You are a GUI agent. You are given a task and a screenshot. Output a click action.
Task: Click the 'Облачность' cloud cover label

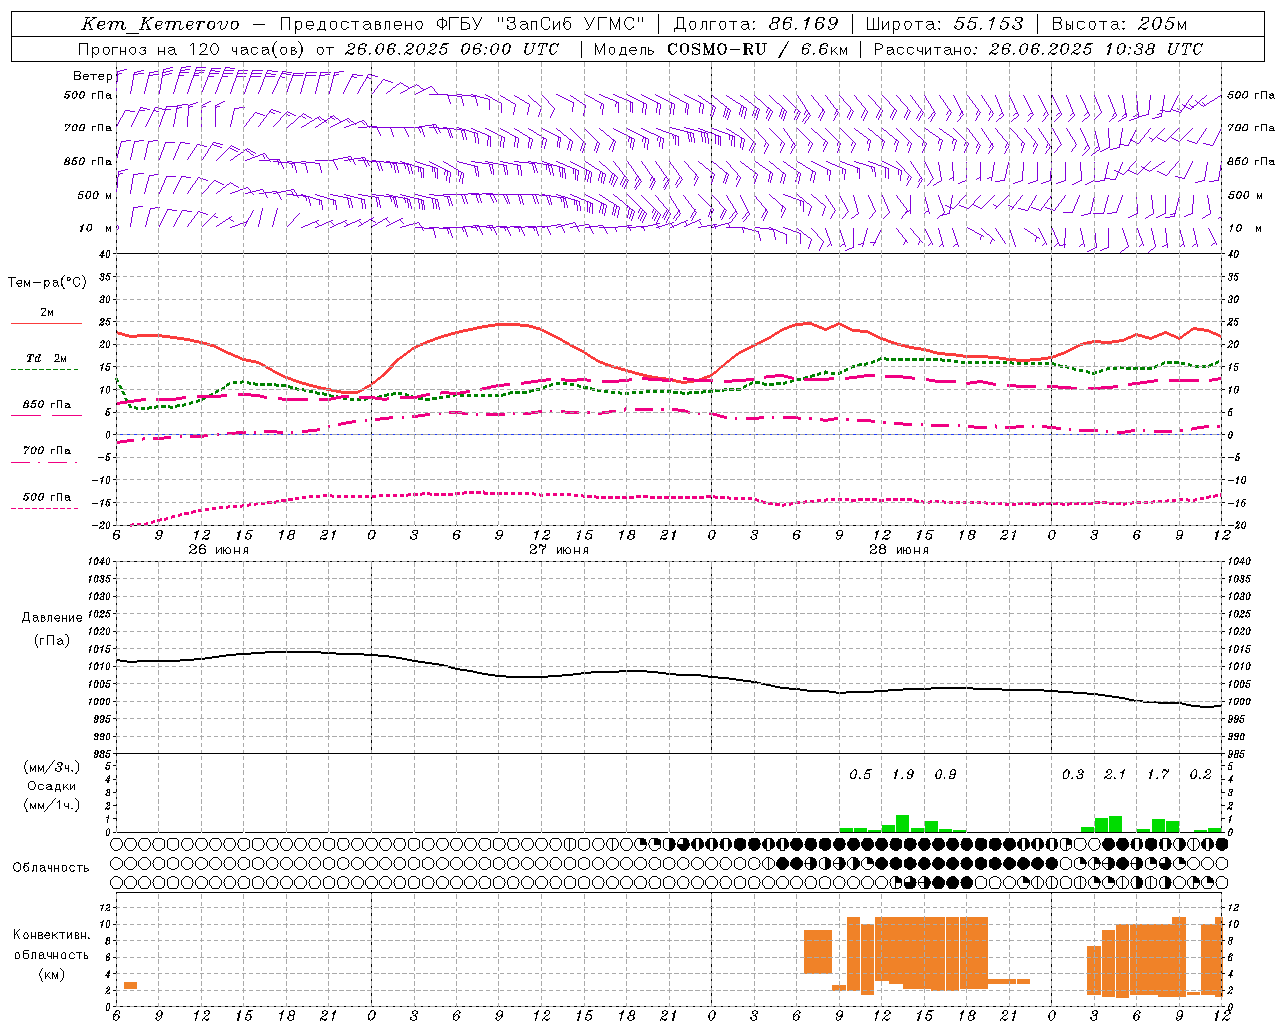[51, 867]
